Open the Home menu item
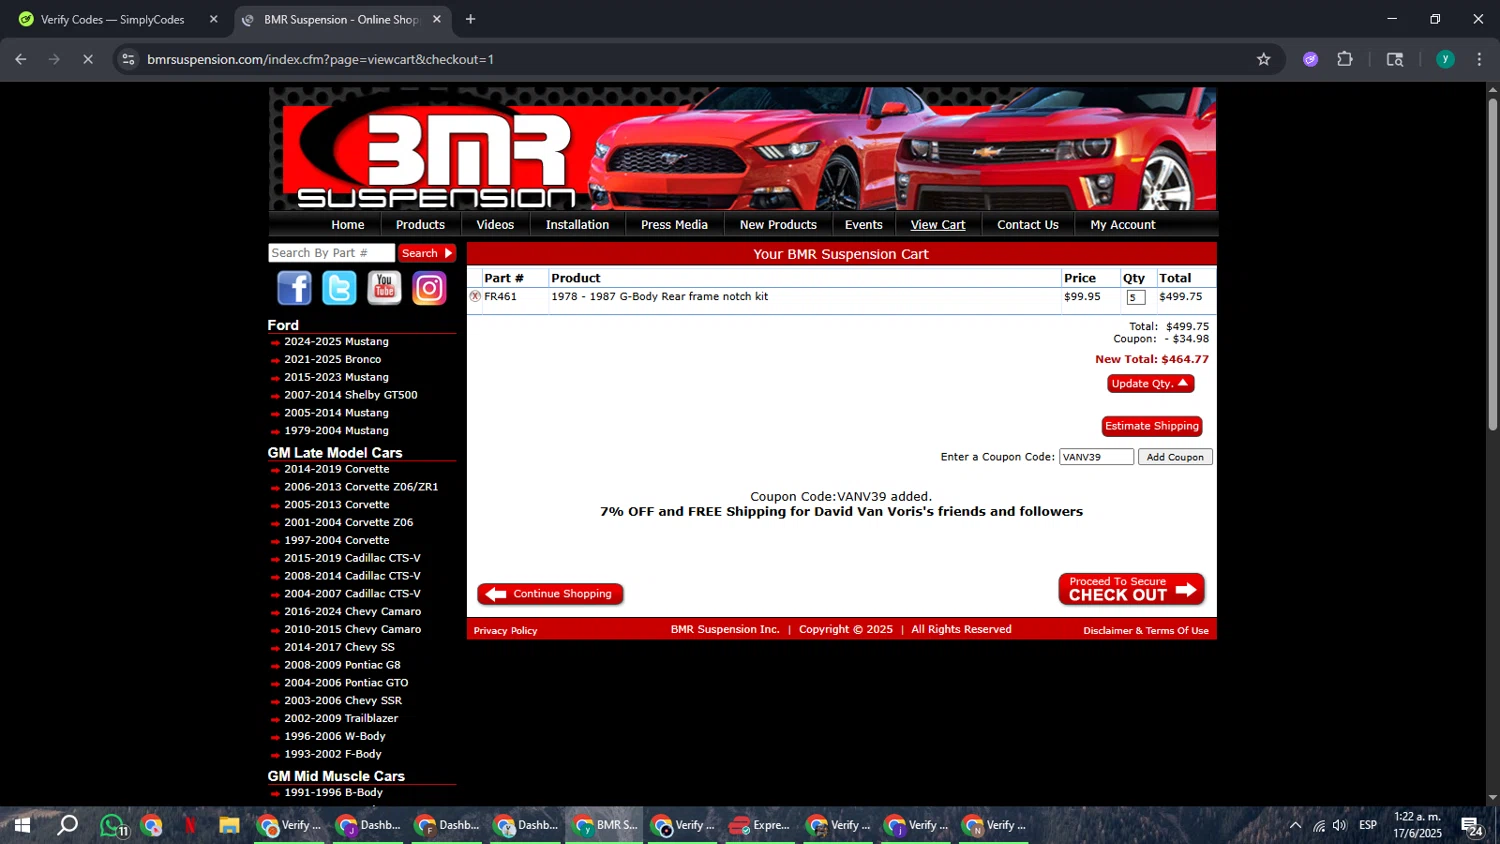 [x=348, y=225]
